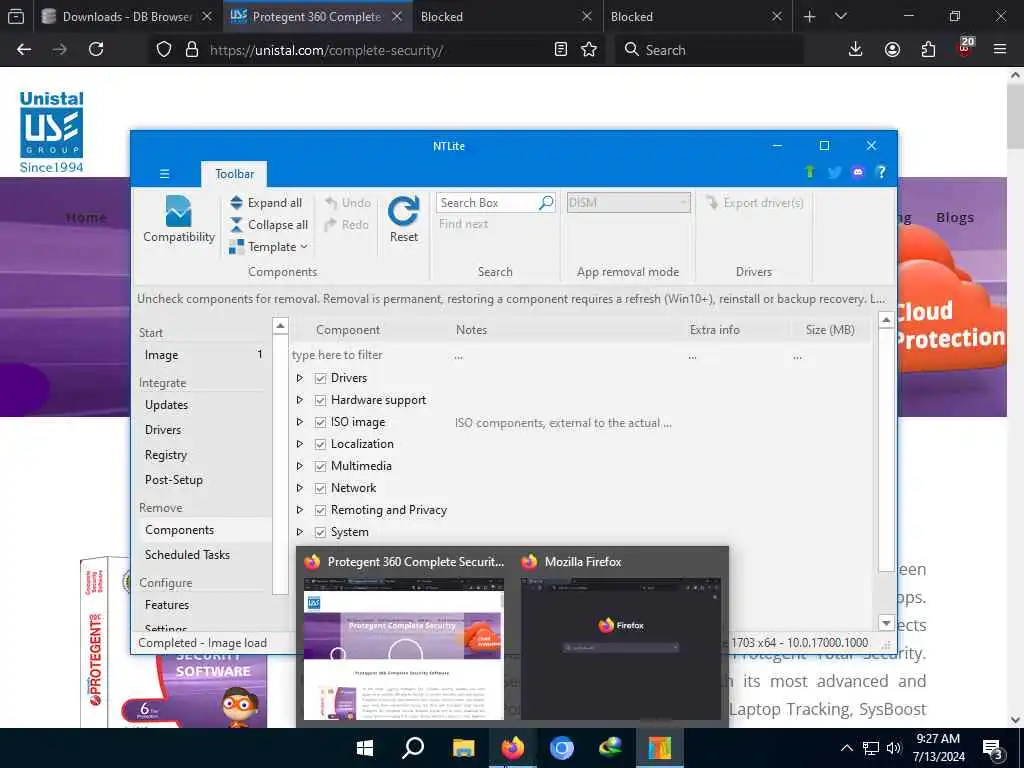Image resolution: width=1024 pixels, height=768 pixels.
Task: Expand Localization tree node
Action: (300, 444)
